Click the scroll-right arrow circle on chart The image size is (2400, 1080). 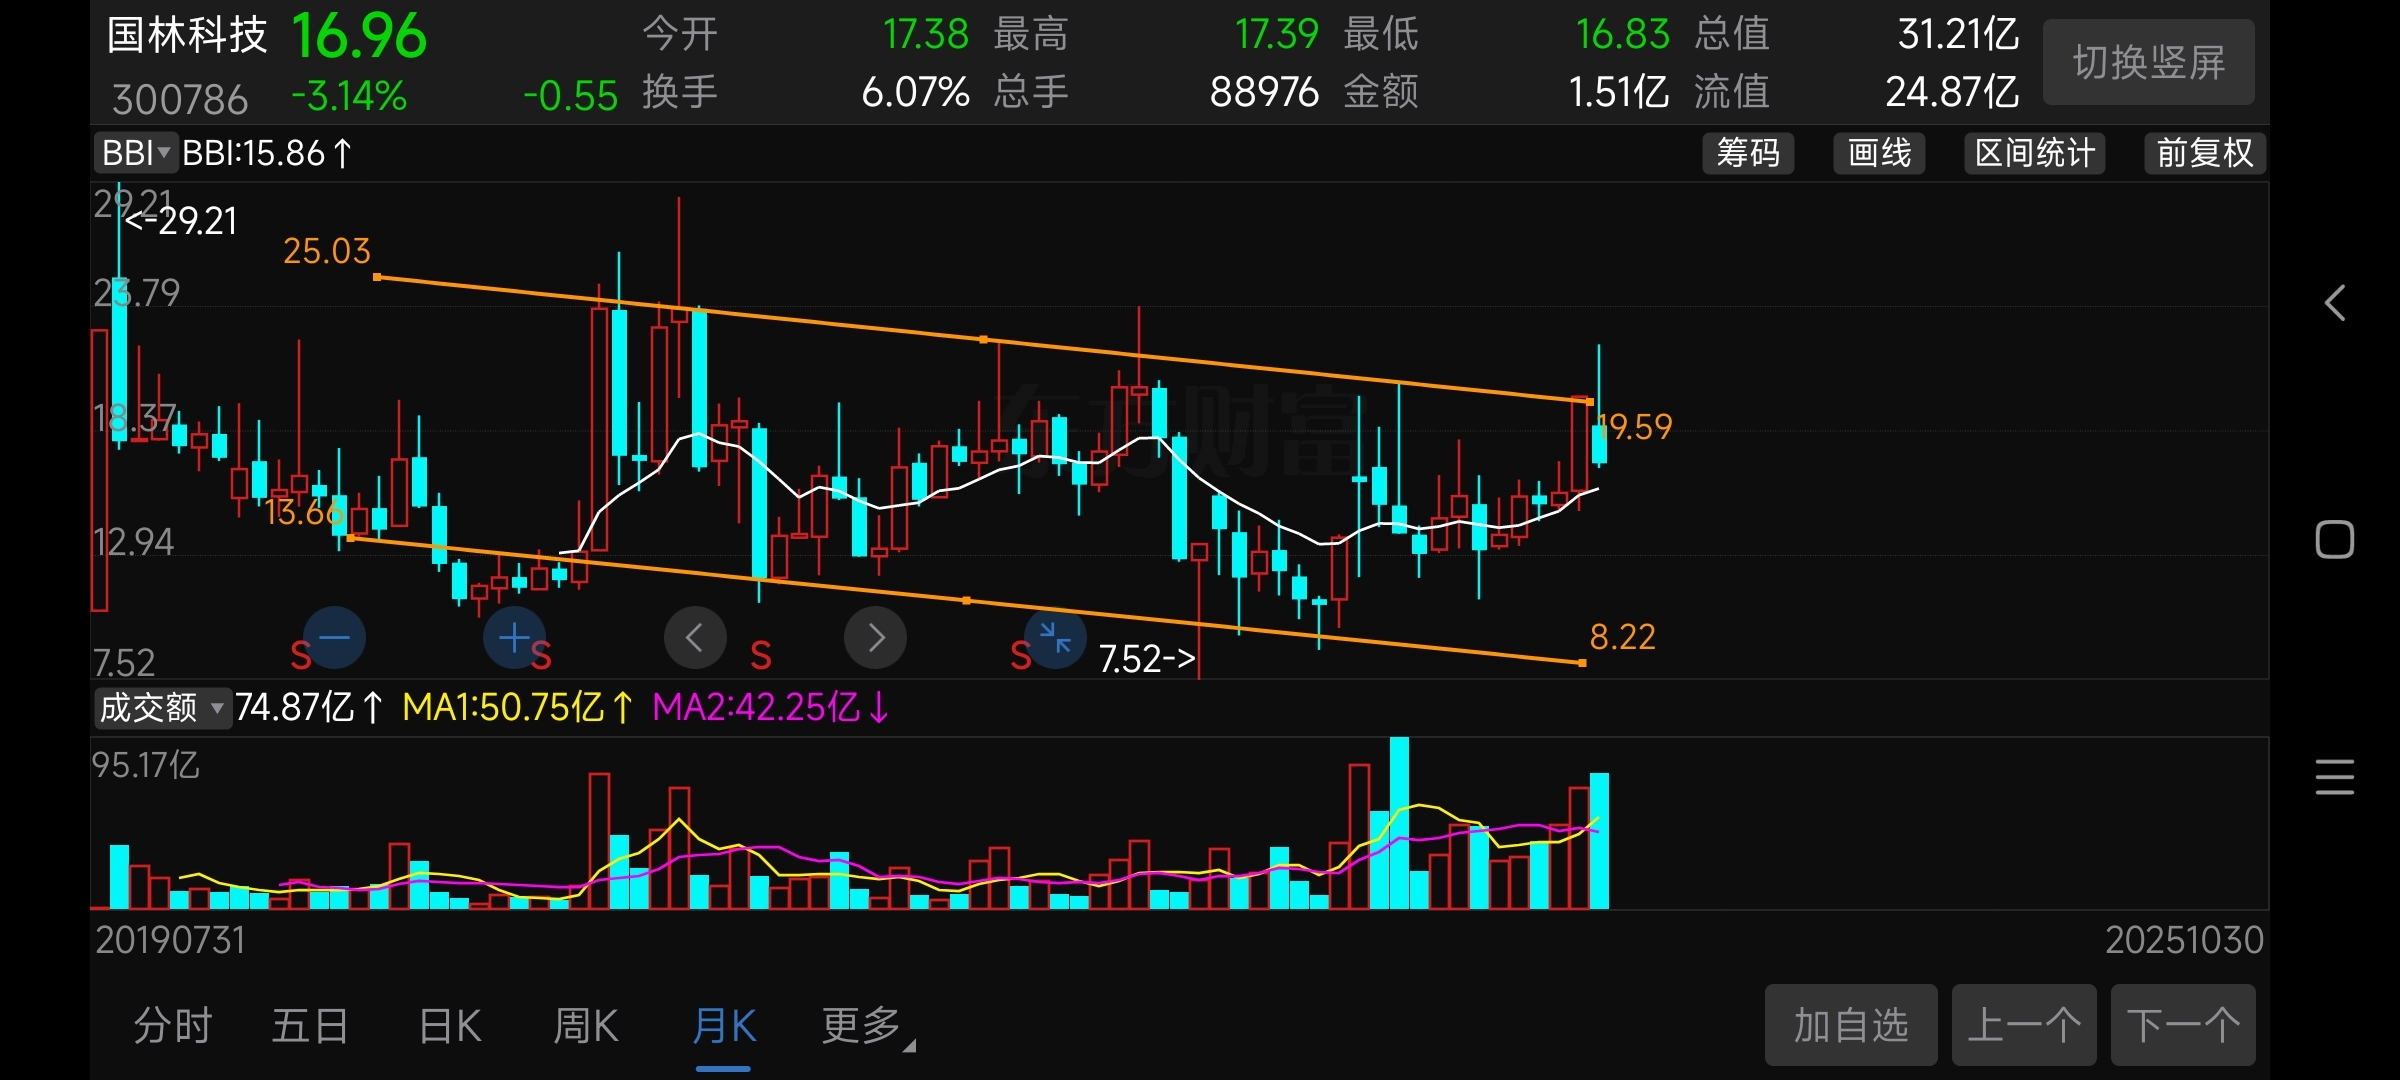[875, 638]
